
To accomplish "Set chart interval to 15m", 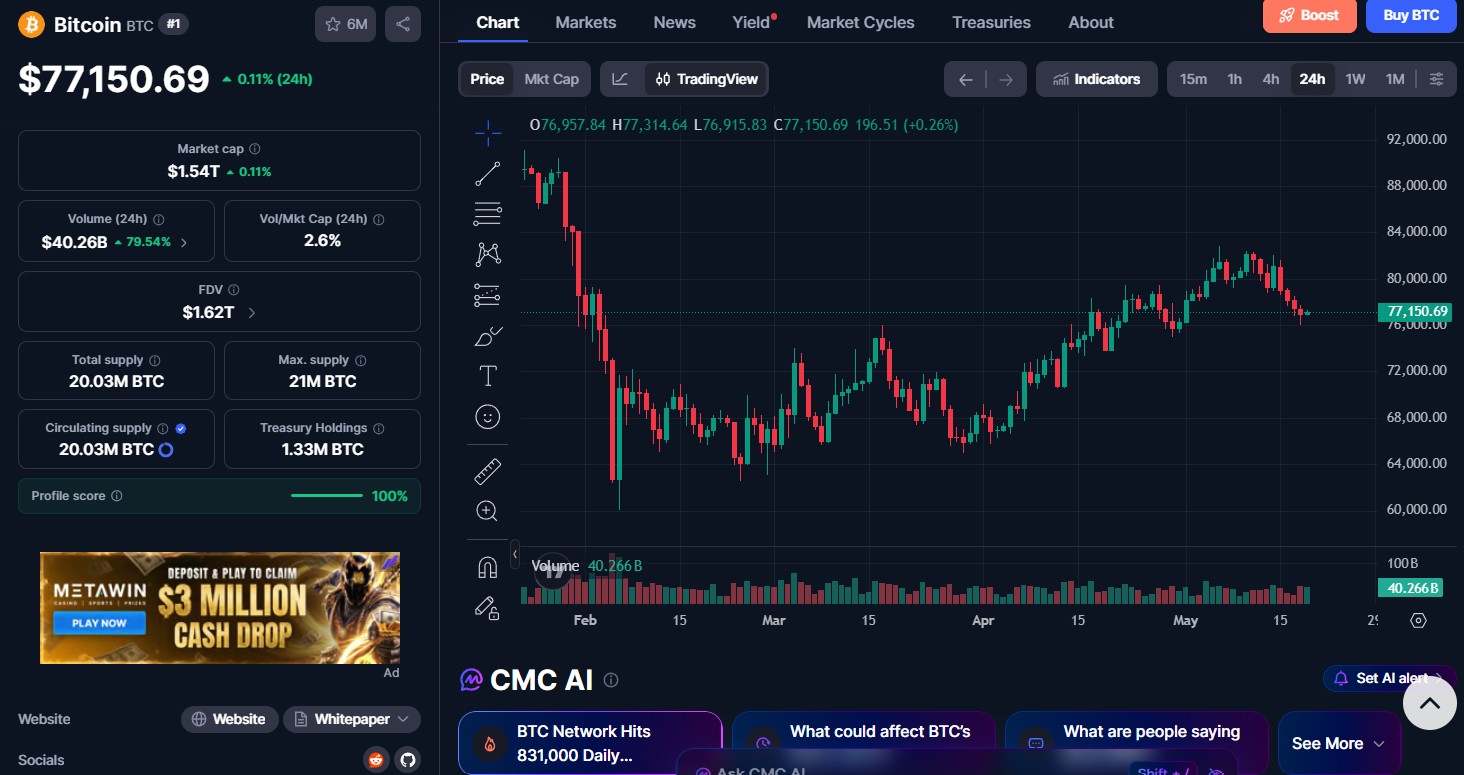I will point(1193,79).
